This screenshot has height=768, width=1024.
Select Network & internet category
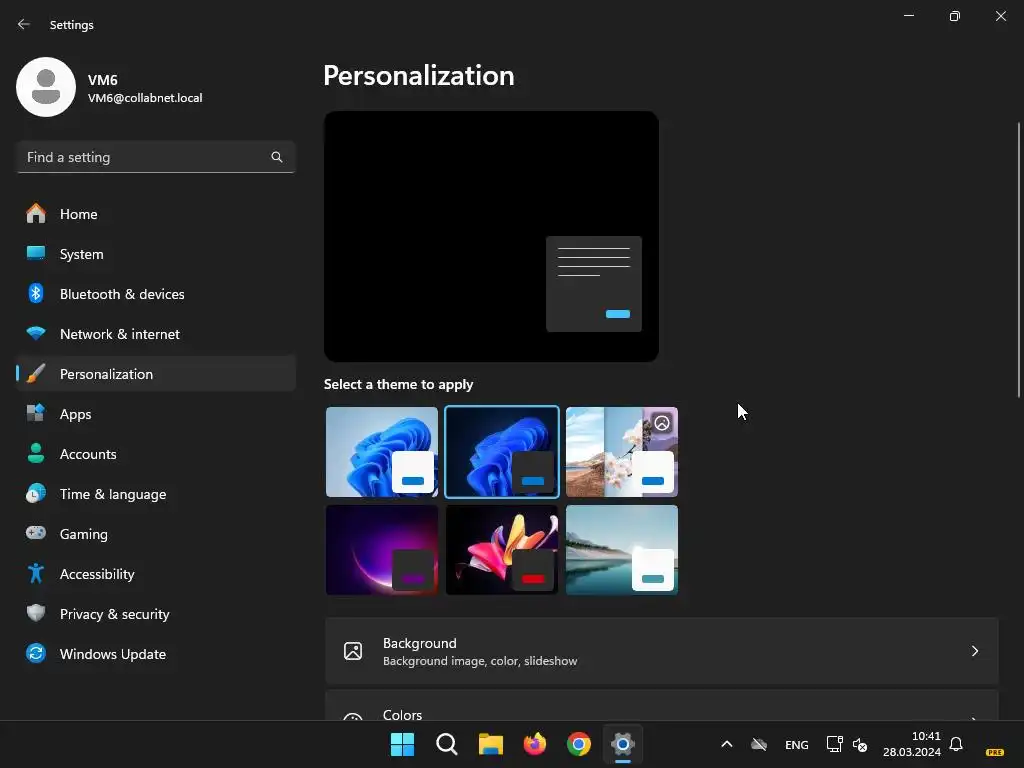120,334
